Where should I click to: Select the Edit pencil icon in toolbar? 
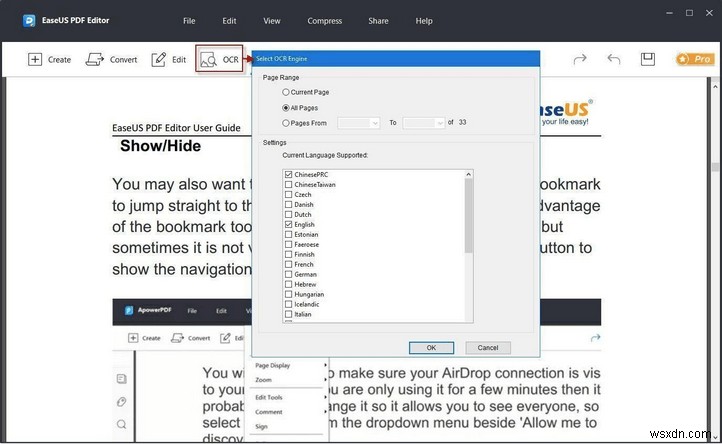click(159, 59)
